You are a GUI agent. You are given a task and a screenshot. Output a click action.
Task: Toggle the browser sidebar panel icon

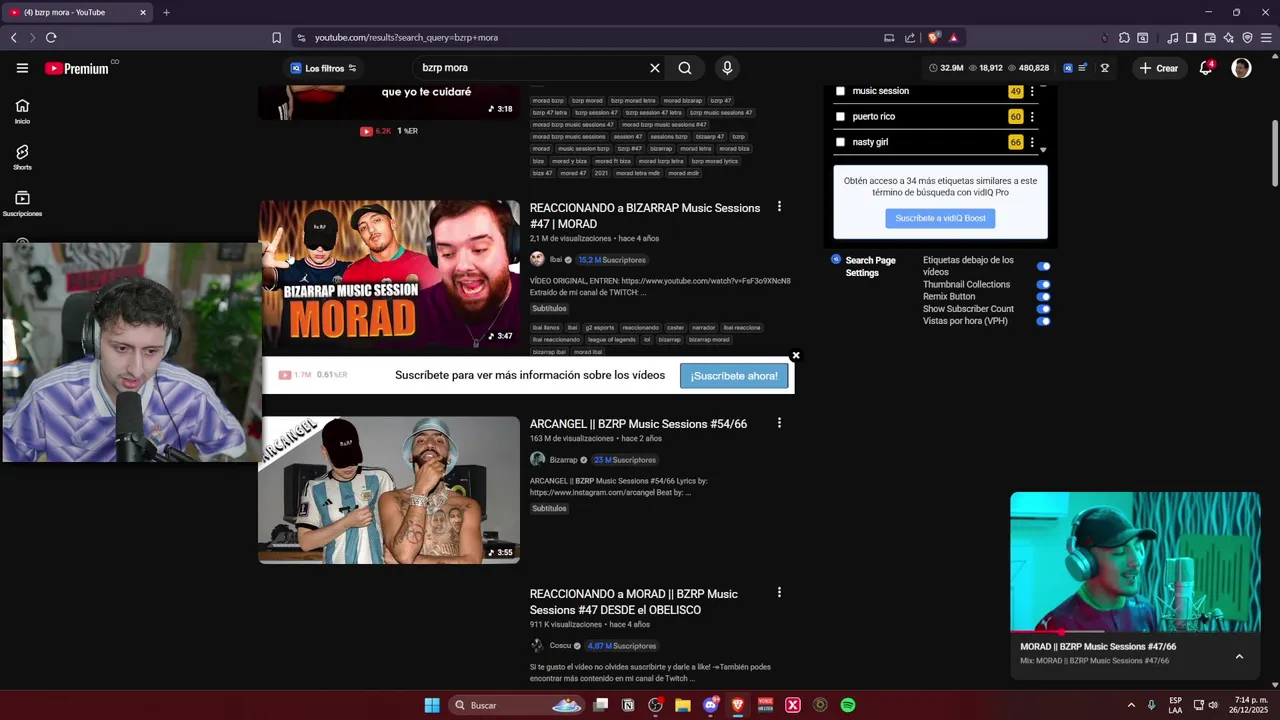[x=1191, y=38]
